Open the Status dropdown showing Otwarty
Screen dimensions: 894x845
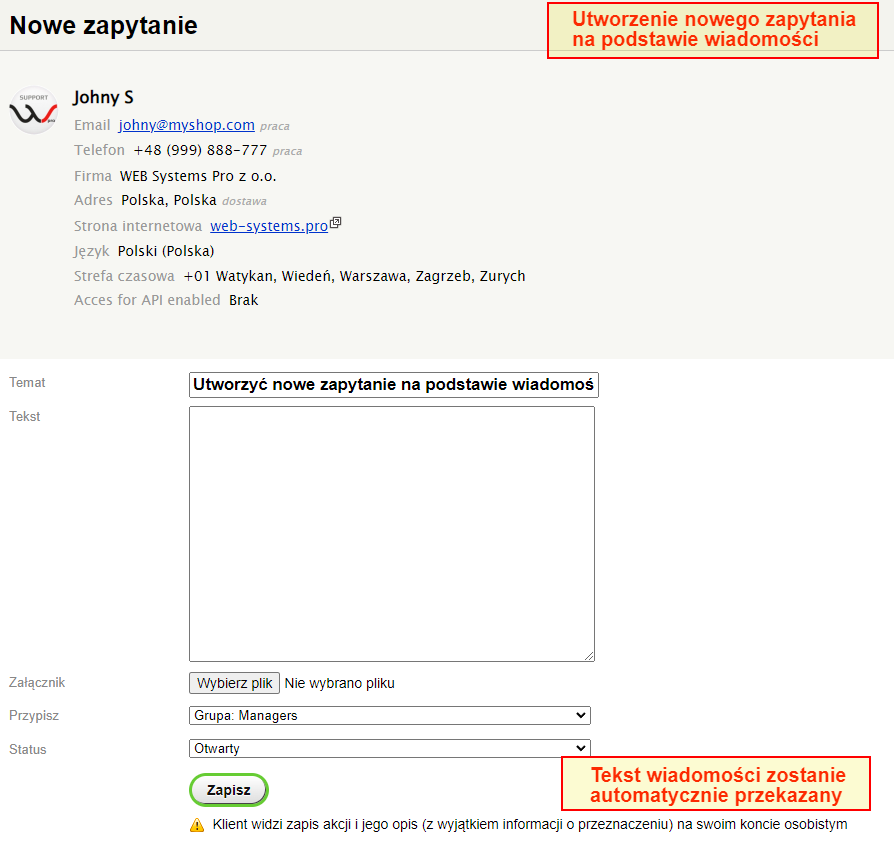389,748
